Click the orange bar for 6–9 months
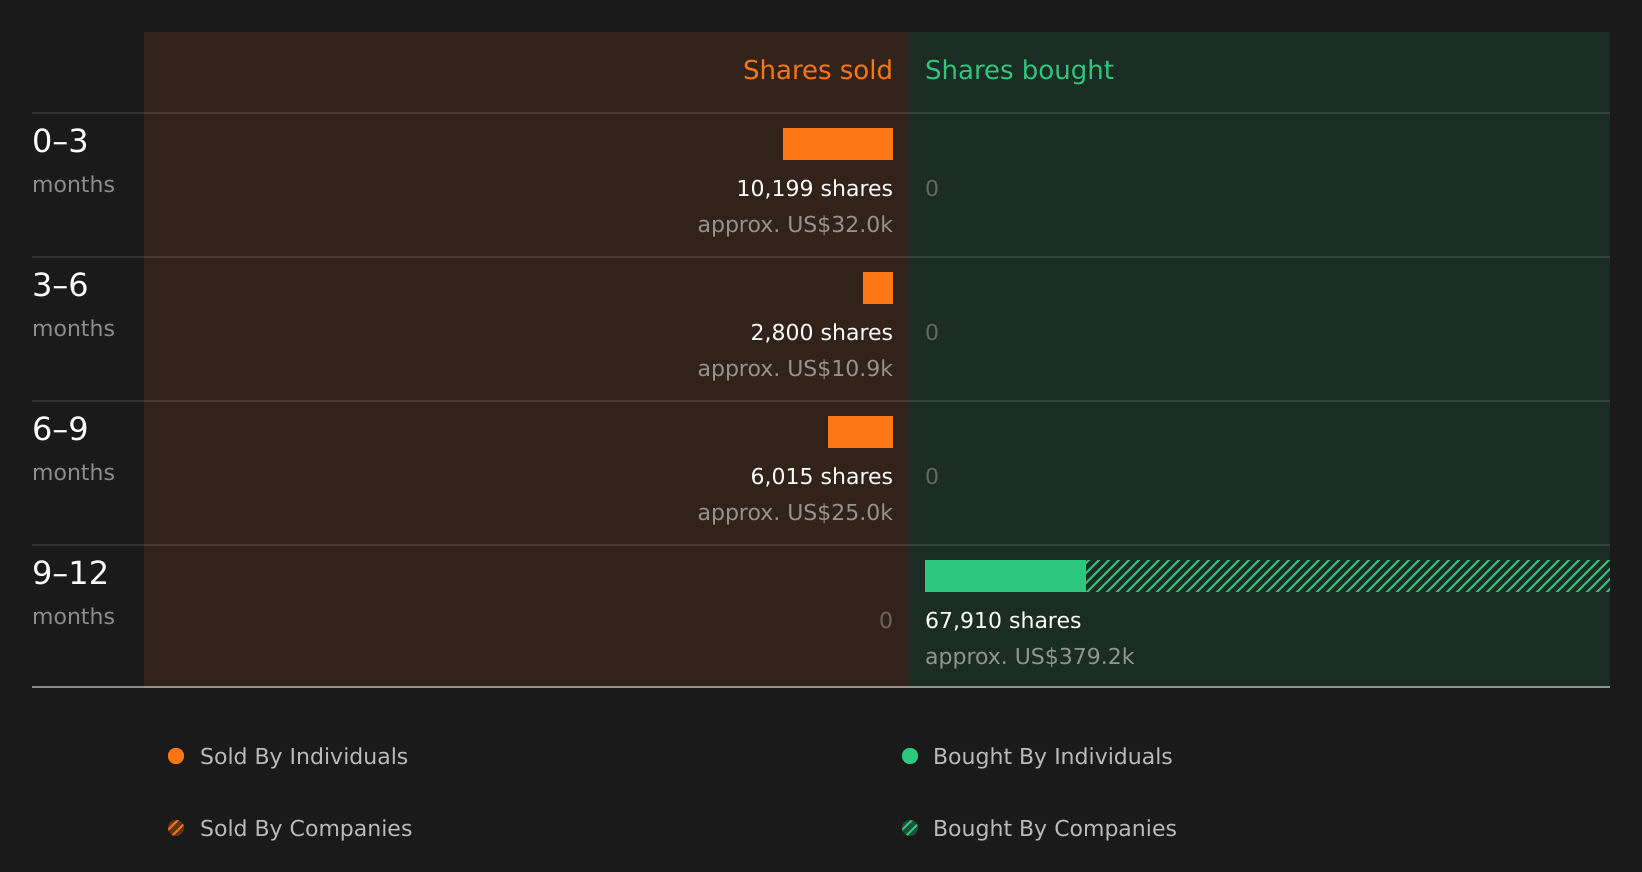The image size is (1642, 872). [860, 432]
